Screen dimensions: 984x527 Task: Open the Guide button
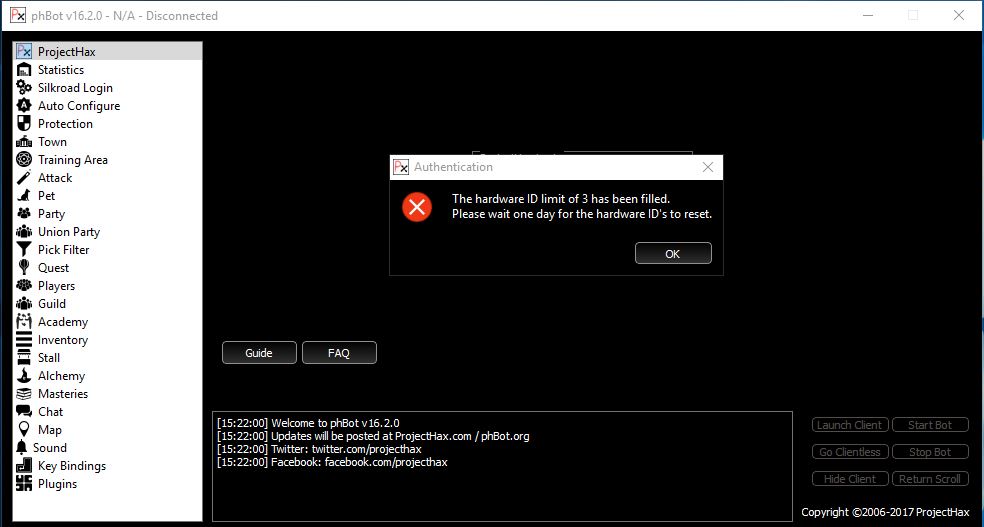point(259,353)
